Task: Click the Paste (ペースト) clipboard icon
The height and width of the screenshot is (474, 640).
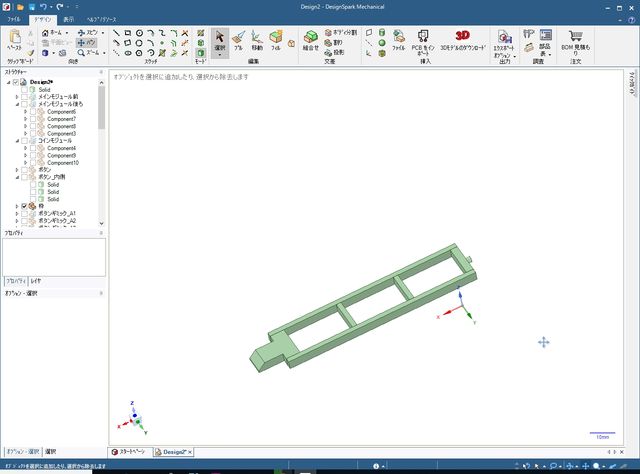Action: pyautogui.click(x=15, y=37)
